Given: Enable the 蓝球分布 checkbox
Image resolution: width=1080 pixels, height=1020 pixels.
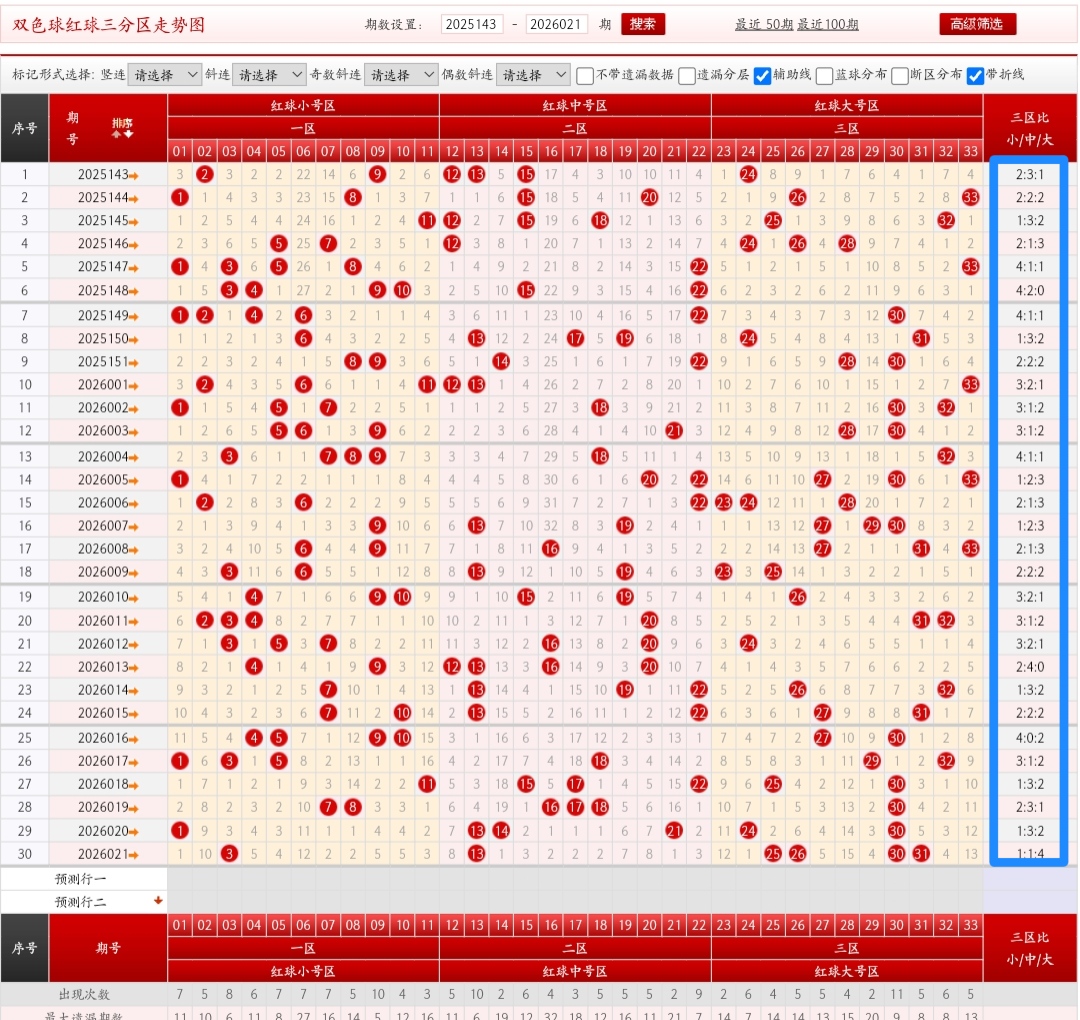Looking at the screenshot, I should (x=824, y=75).
